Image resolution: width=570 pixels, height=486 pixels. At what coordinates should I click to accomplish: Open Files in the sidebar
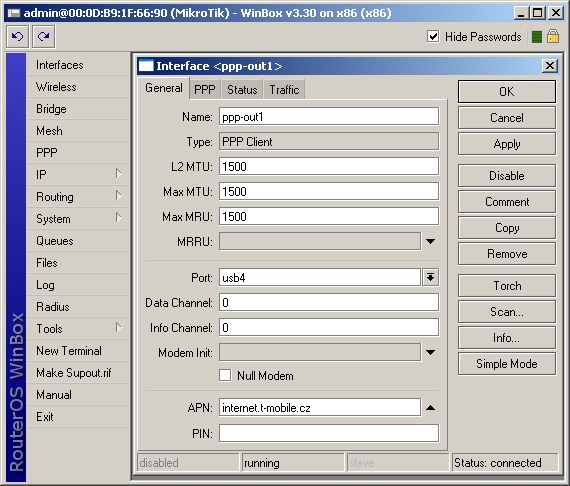point(78,262)
